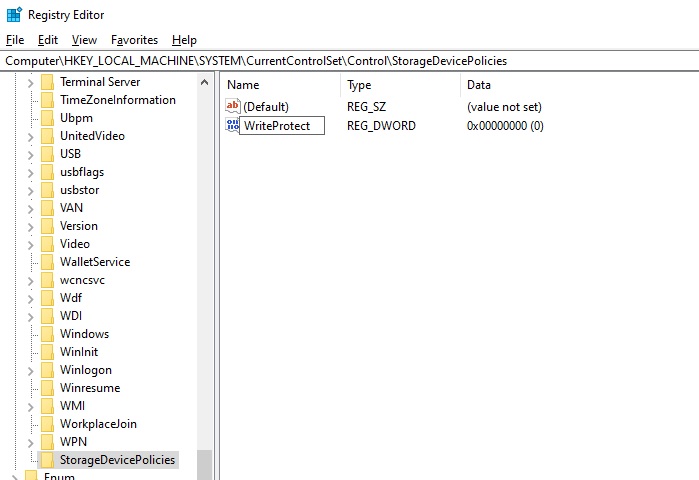The width and height of the screenshot is (699, 480).
Task: Click the usbstor key folder icon
Action: pyautogui.click(x=46, y=190)
